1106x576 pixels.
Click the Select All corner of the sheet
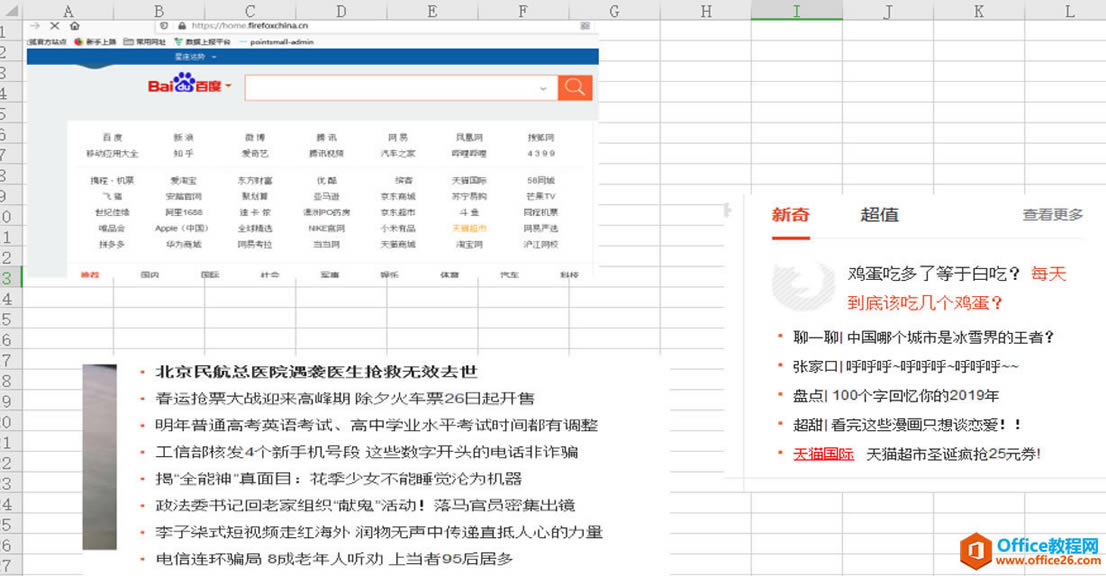11,11
